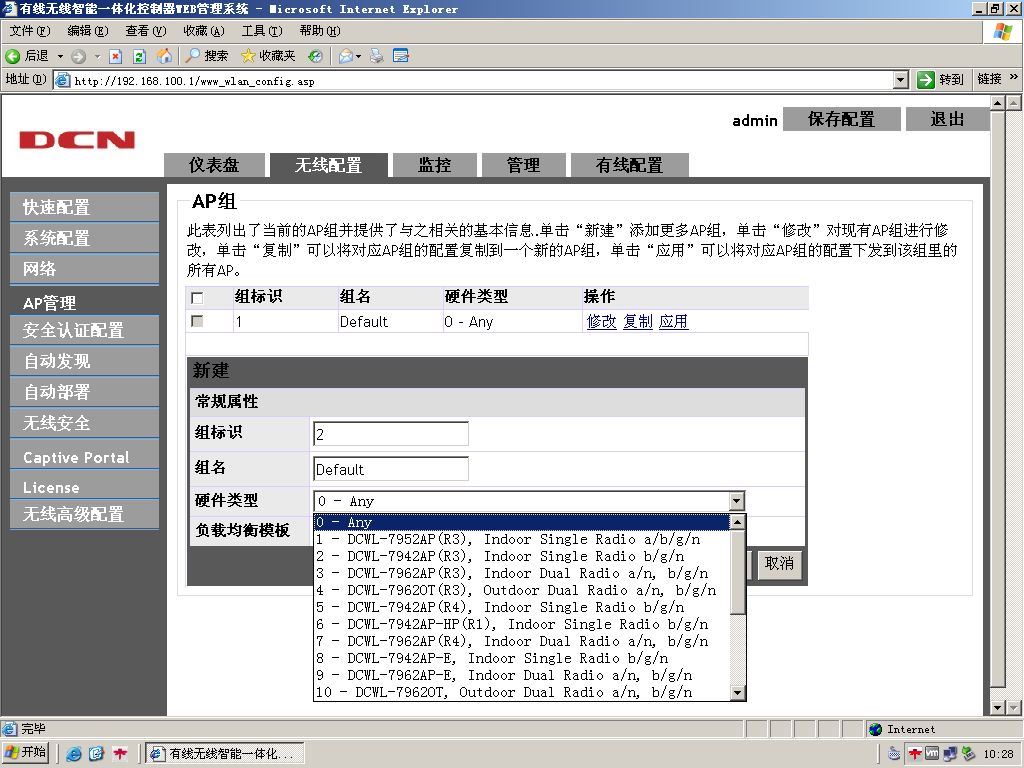Click the hardware list scrollbar down arrow

tap(737, 693)
